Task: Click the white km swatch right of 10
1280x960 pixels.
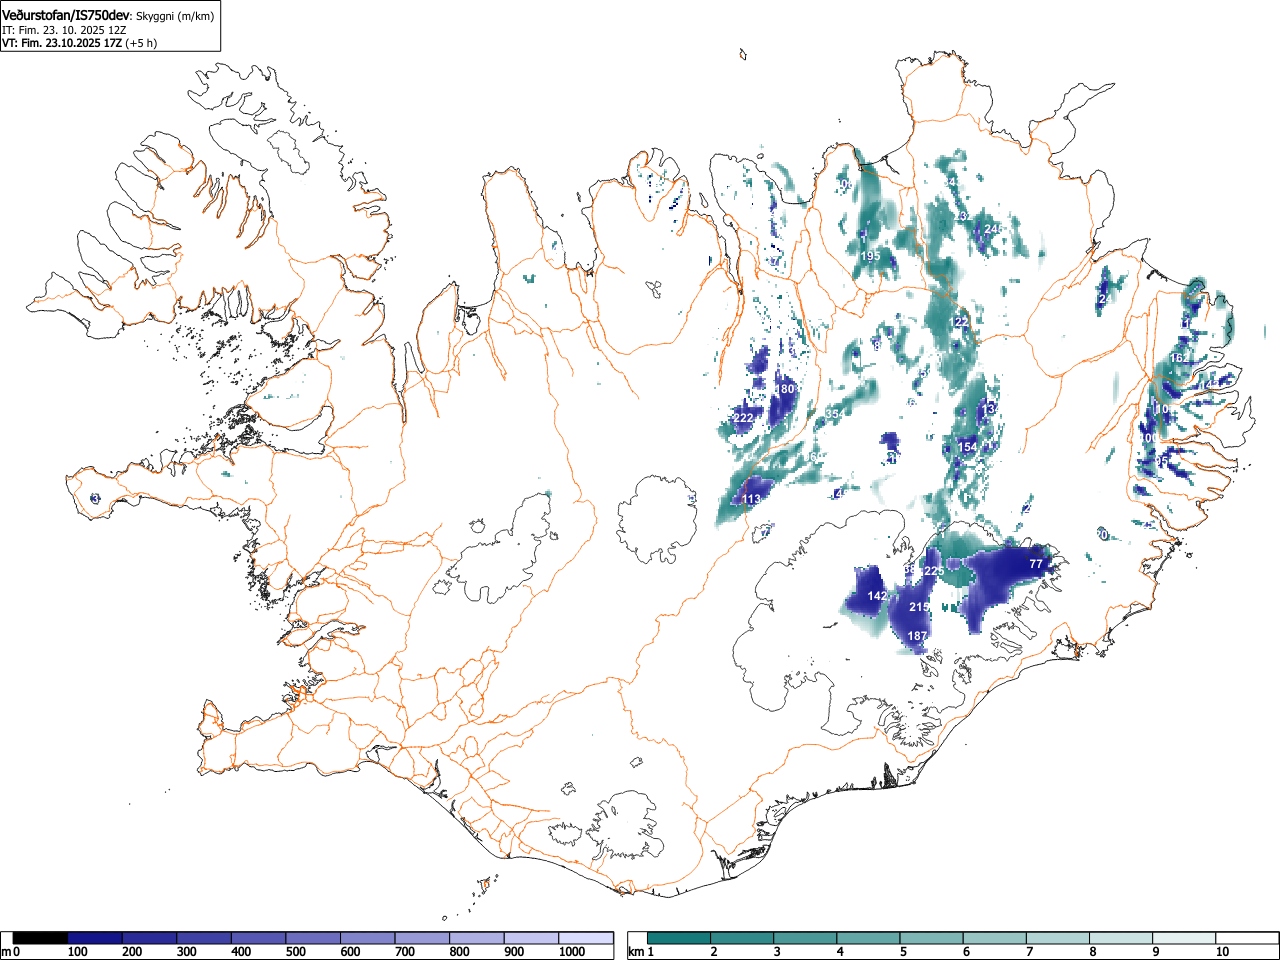Action: point(1247,938)
